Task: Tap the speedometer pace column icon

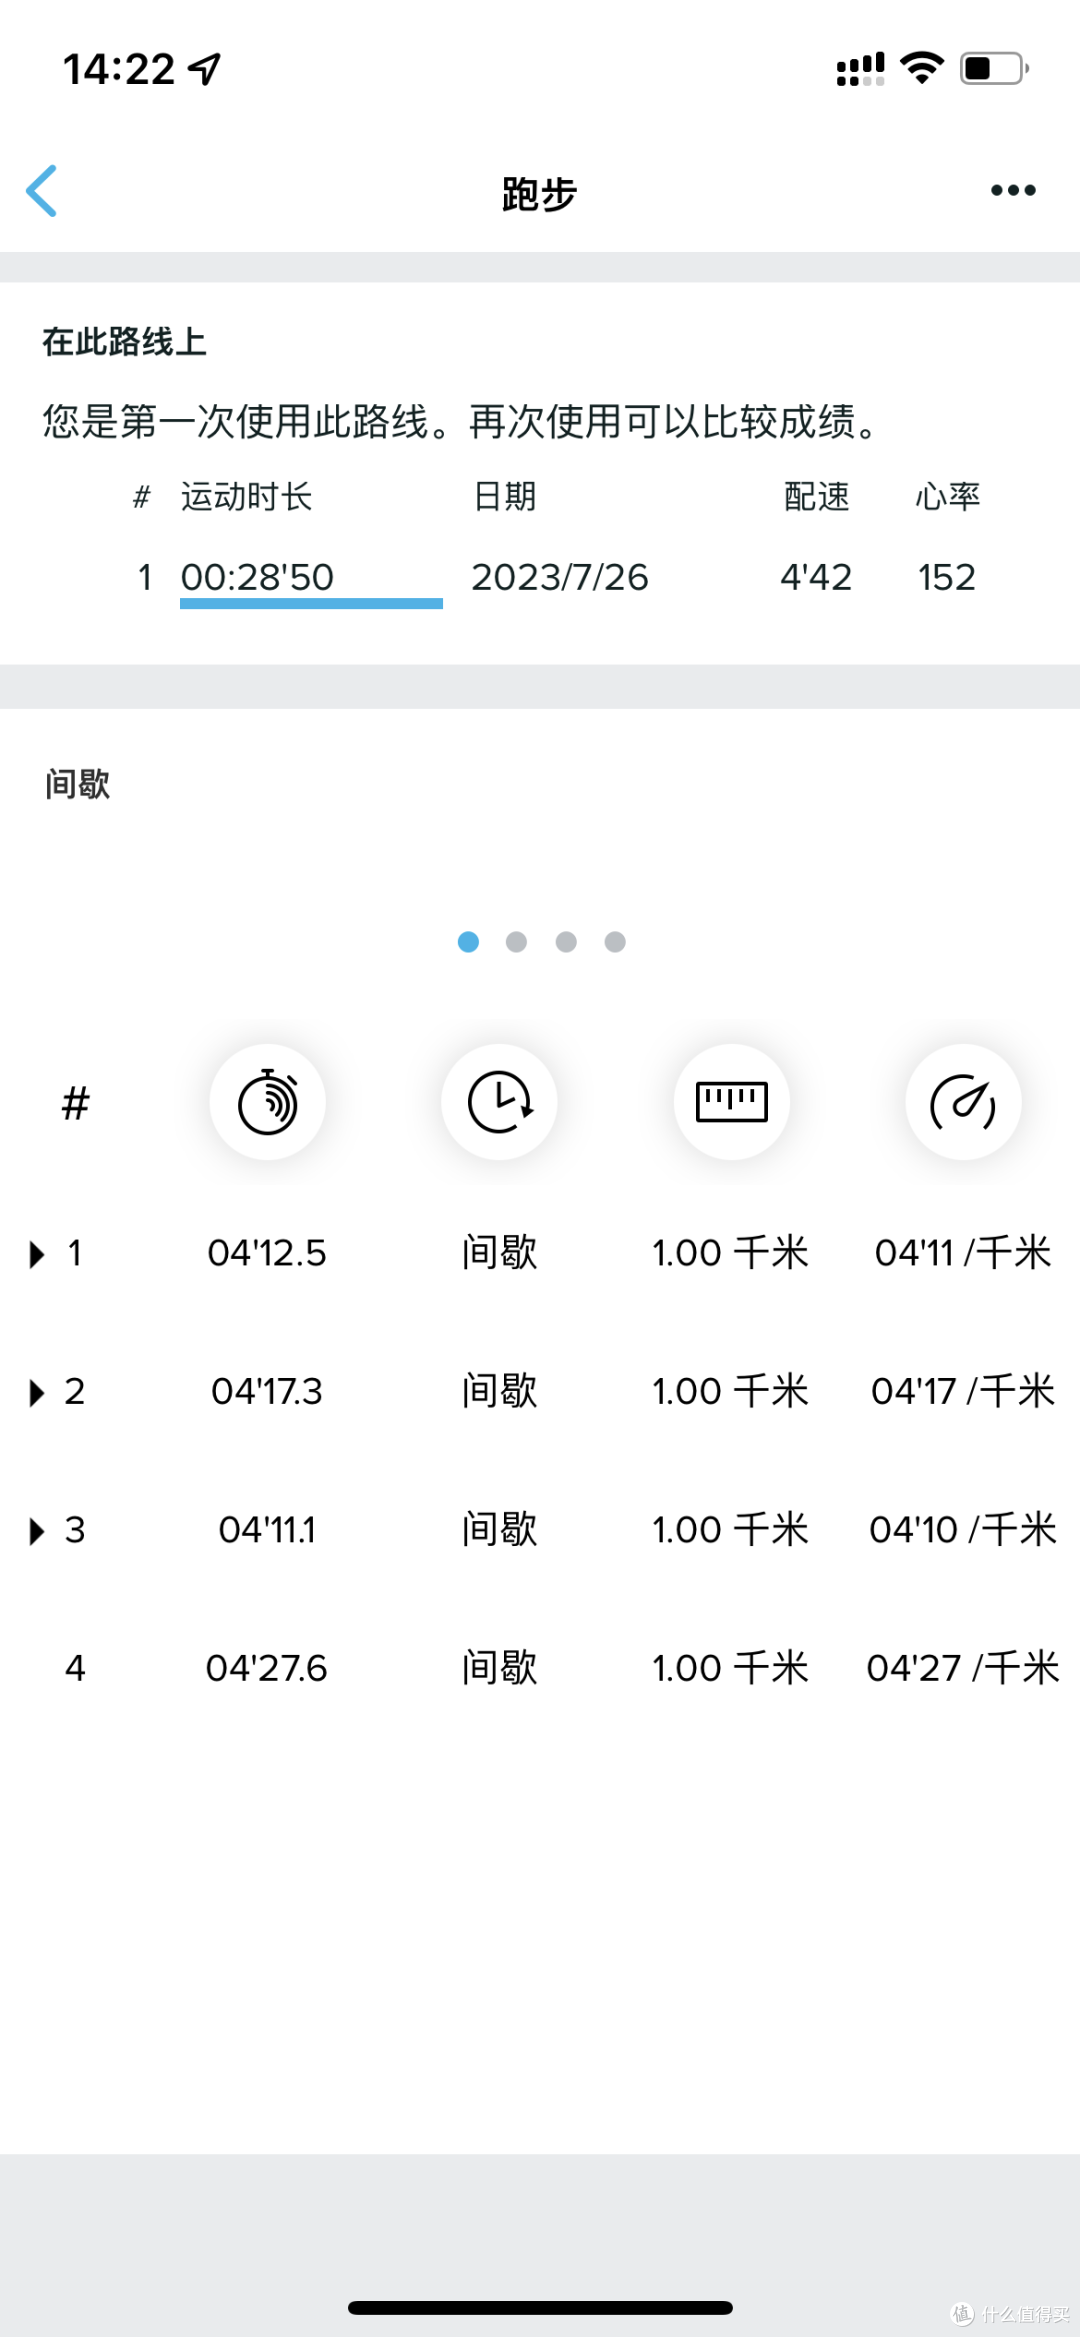Action: coord(963,1102)
